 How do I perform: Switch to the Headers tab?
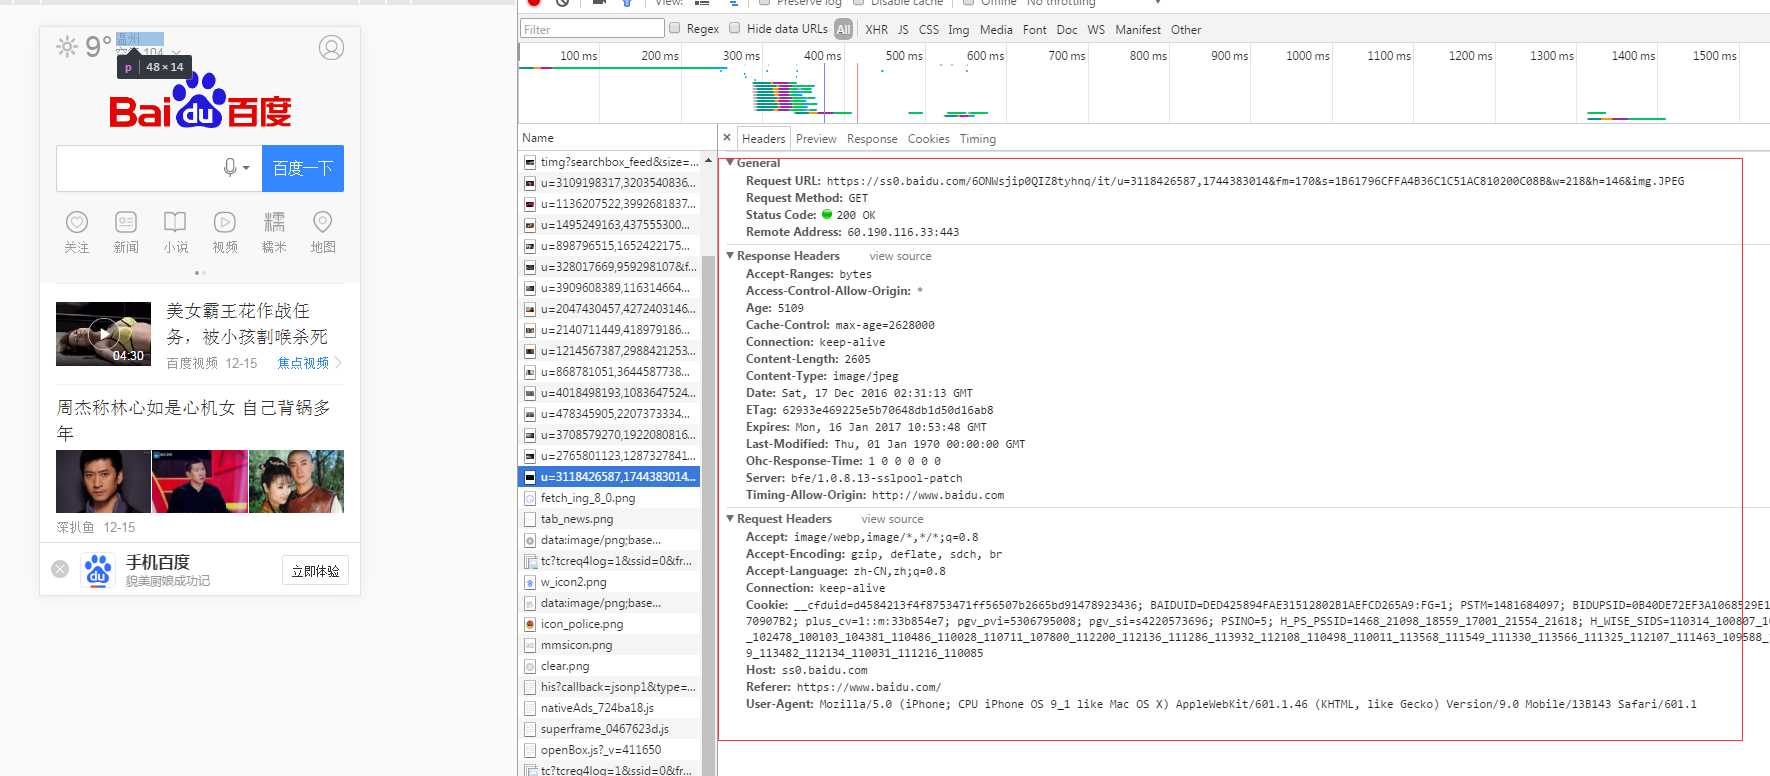(x=763, y=139)
